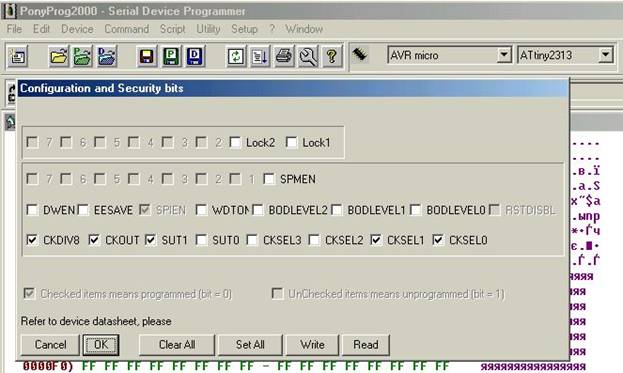This screenshot has height=373, width=623.
Task: Check the SPMEN fuse checkbox
Action: coord(269,179)
